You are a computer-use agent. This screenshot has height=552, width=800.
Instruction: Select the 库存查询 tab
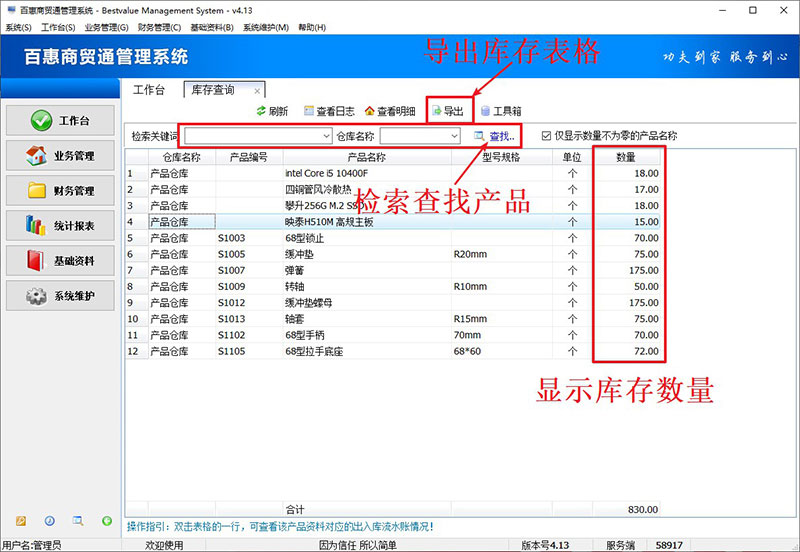tap(213, 90)
